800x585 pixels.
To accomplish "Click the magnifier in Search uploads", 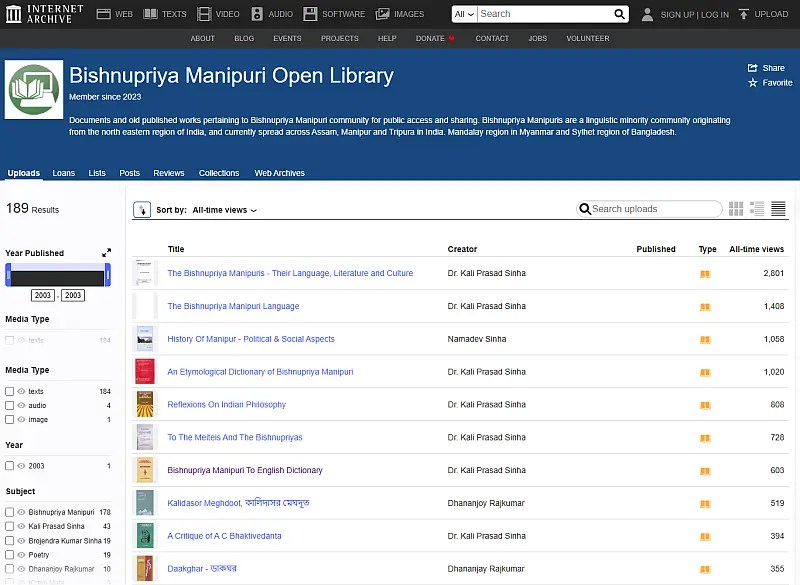I will tap(585, 209).
